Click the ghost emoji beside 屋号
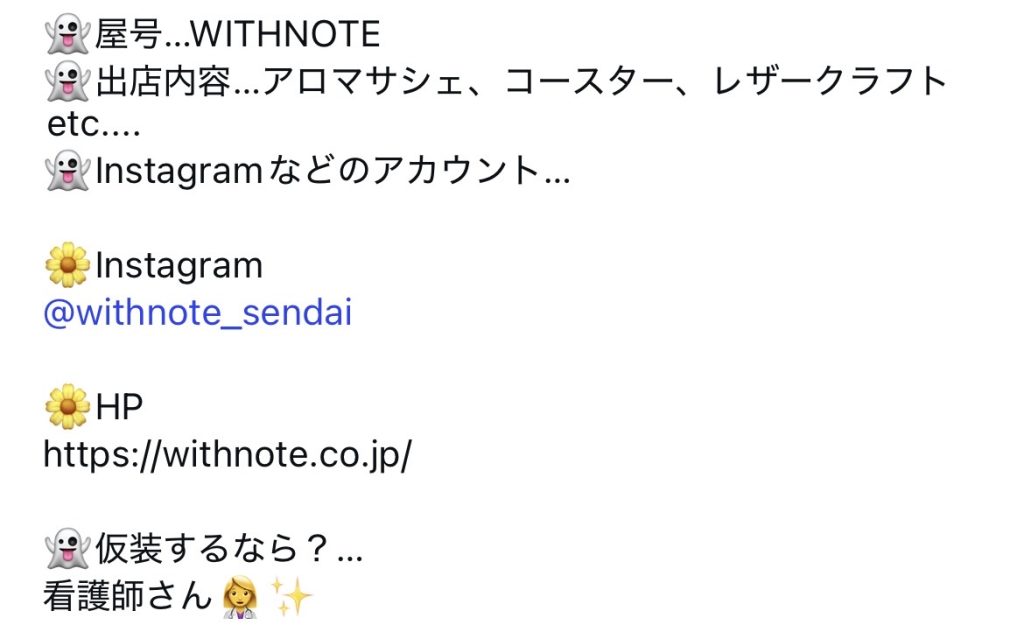Screen dimensions: 1024x632 (68, 35)
